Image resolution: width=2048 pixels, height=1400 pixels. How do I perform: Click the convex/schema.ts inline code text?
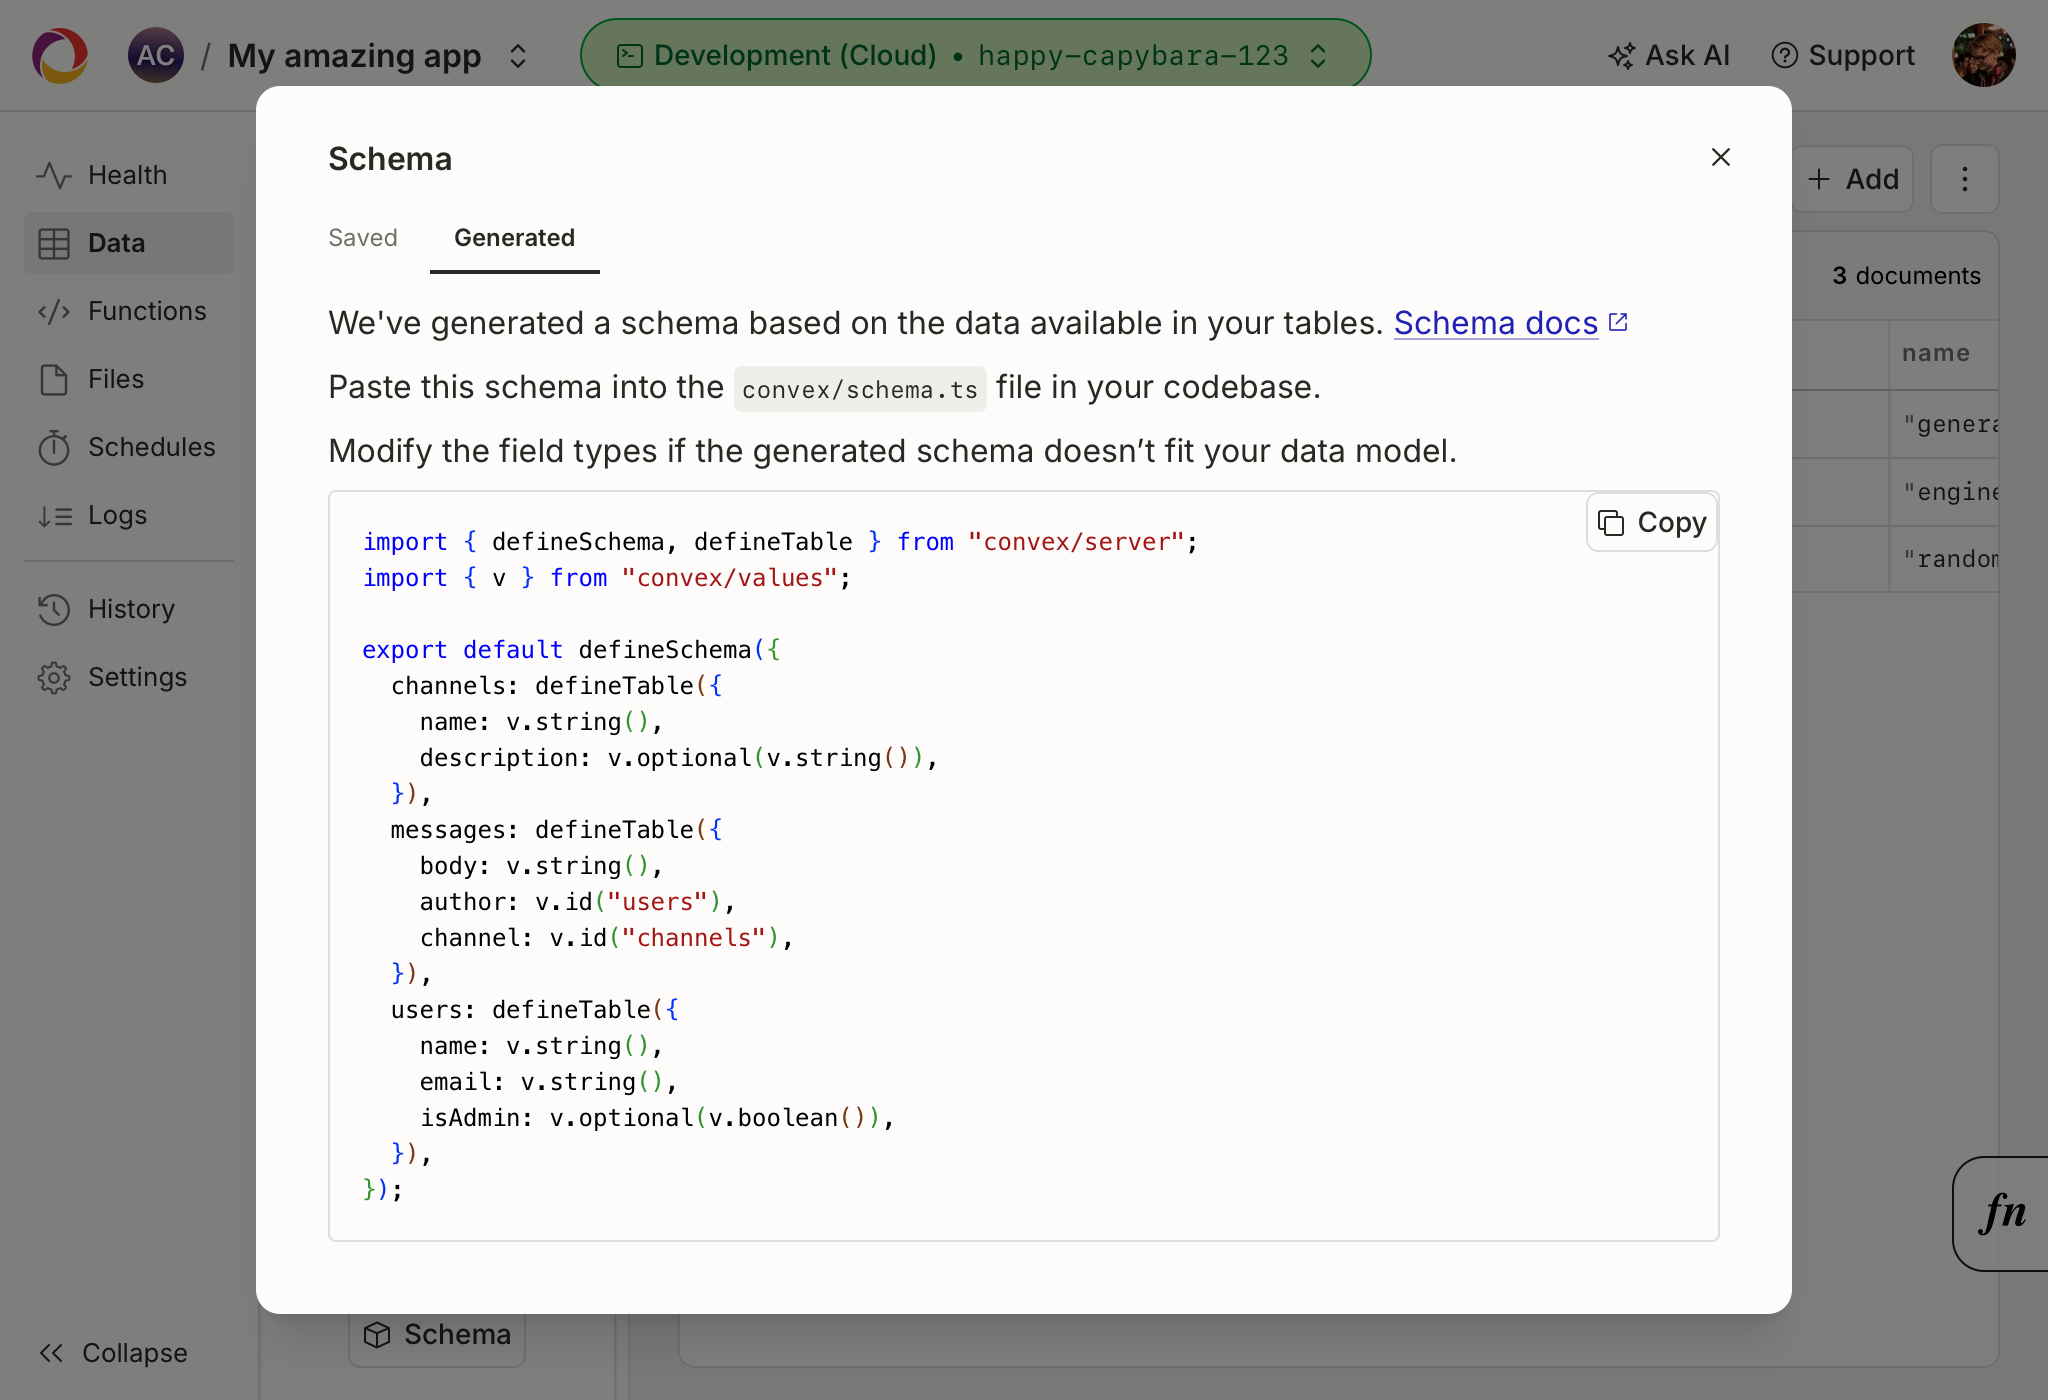[x=860, y=389]
